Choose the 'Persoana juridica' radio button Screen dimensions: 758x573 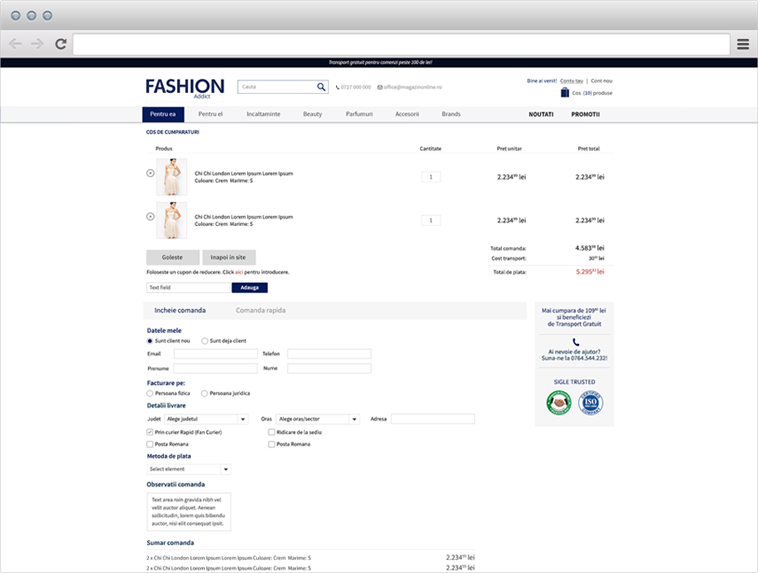tap(205, 393)
